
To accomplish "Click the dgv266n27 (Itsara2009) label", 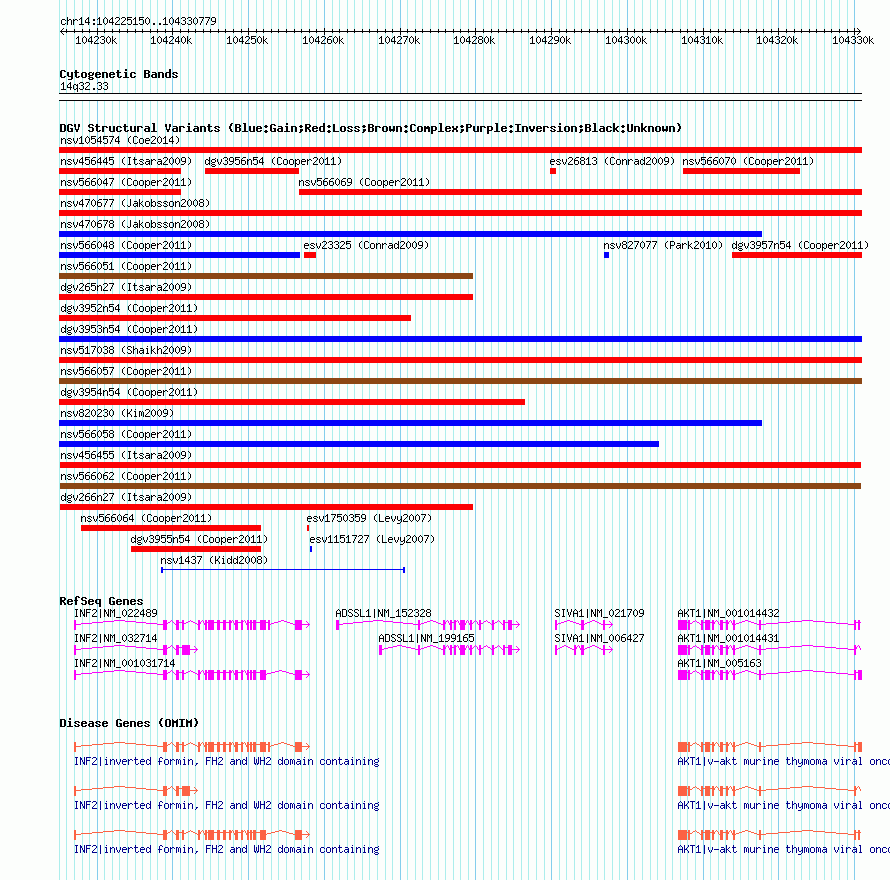I will 126,497.
